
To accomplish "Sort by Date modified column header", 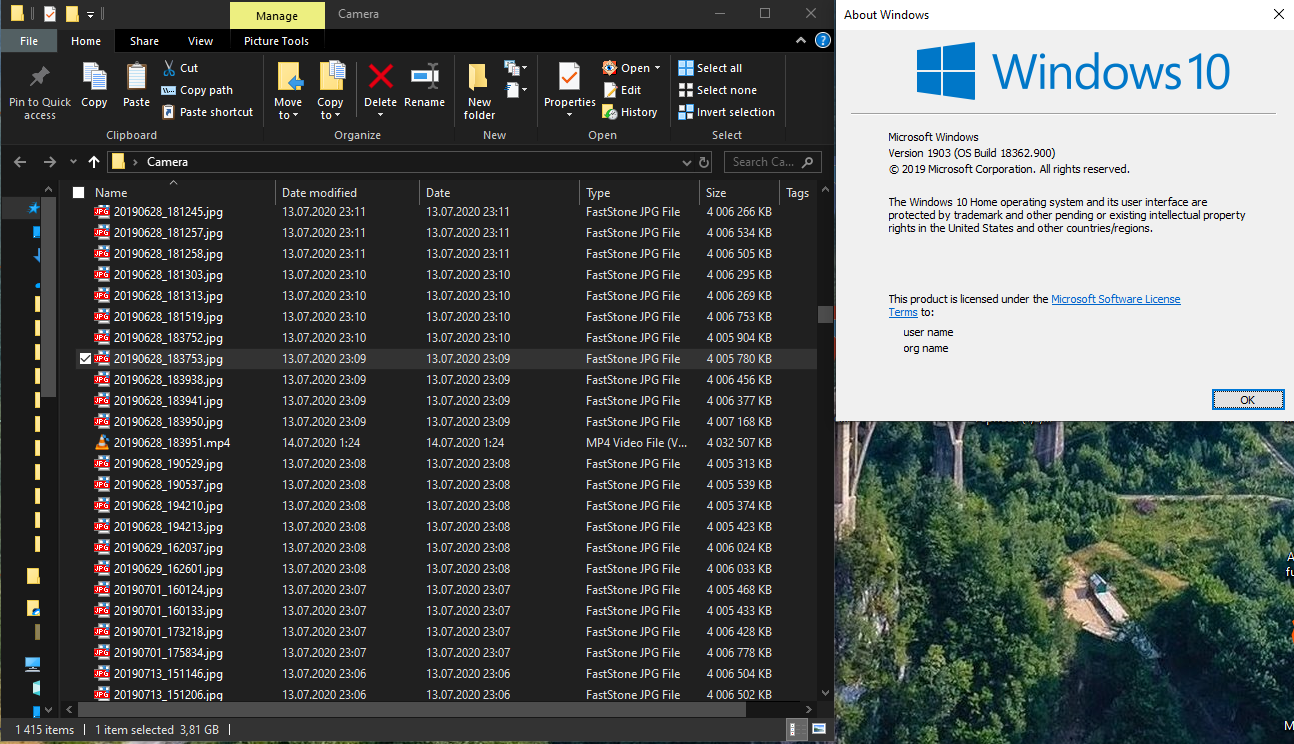I will [x=347, y=193].
